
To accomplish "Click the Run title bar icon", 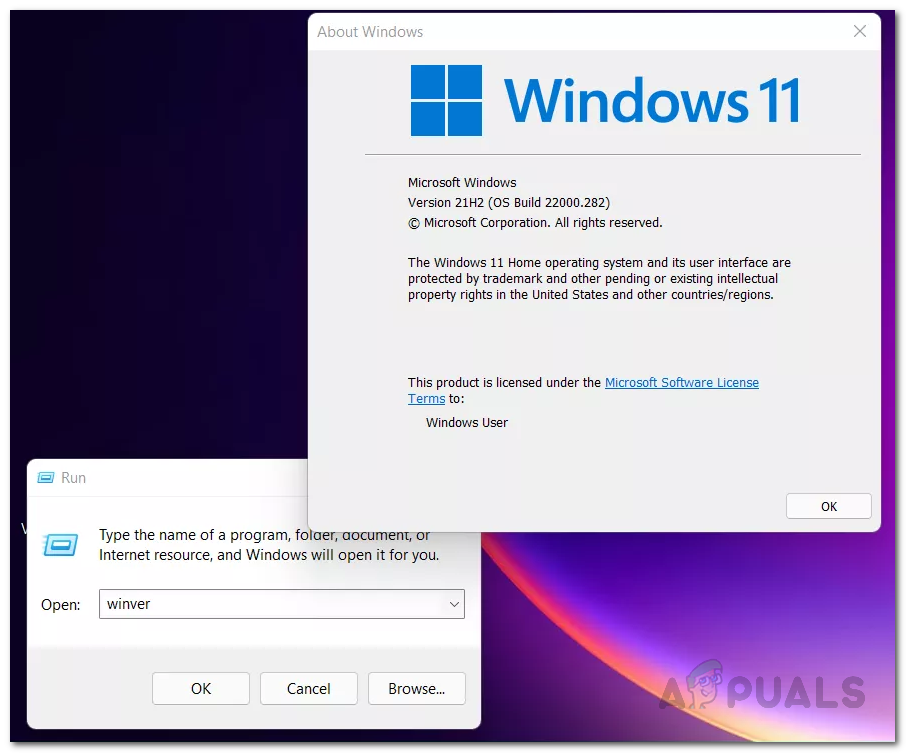I will 46,477.
